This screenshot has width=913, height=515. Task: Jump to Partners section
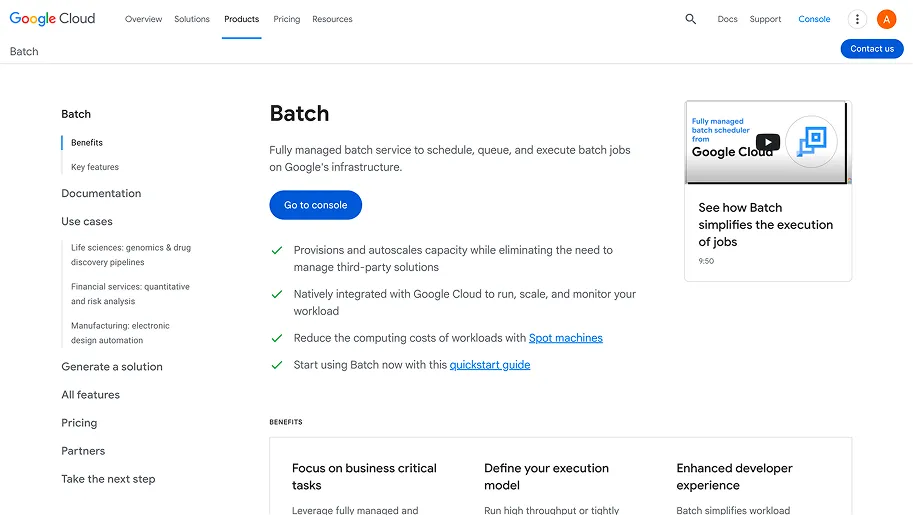83,451
